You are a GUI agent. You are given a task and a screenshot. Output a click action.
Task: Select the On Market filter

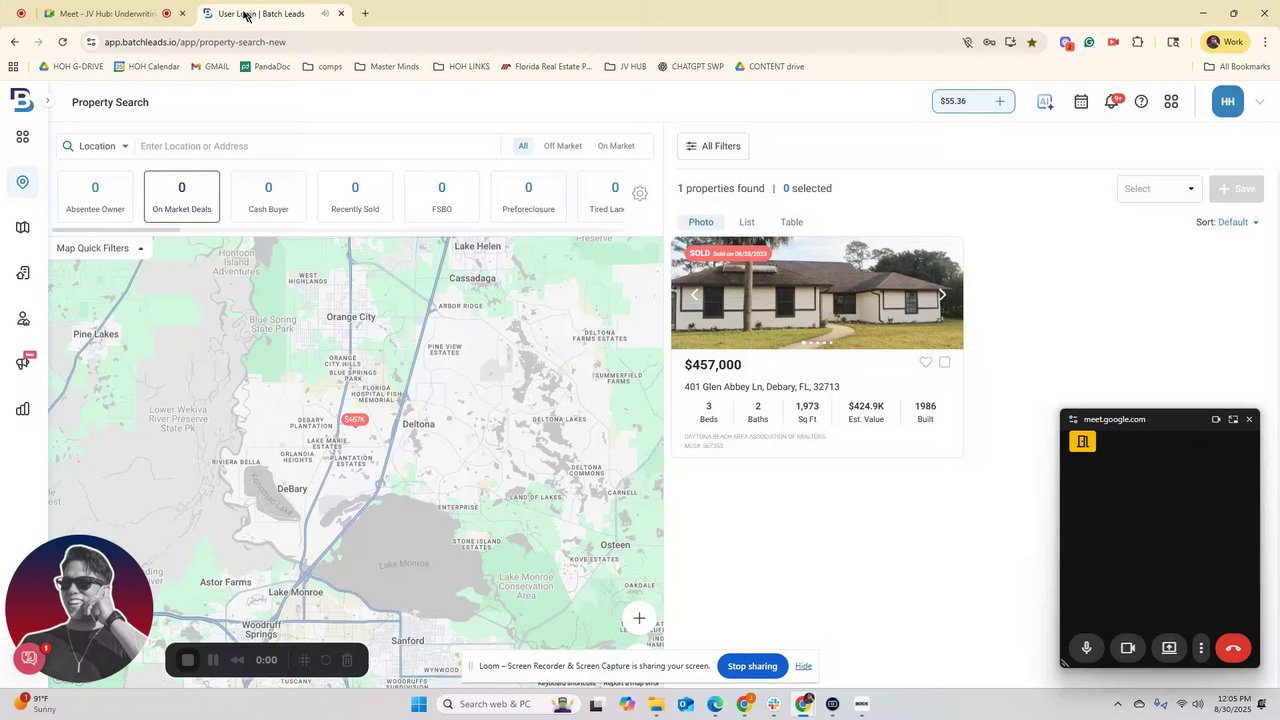(616, 146)
